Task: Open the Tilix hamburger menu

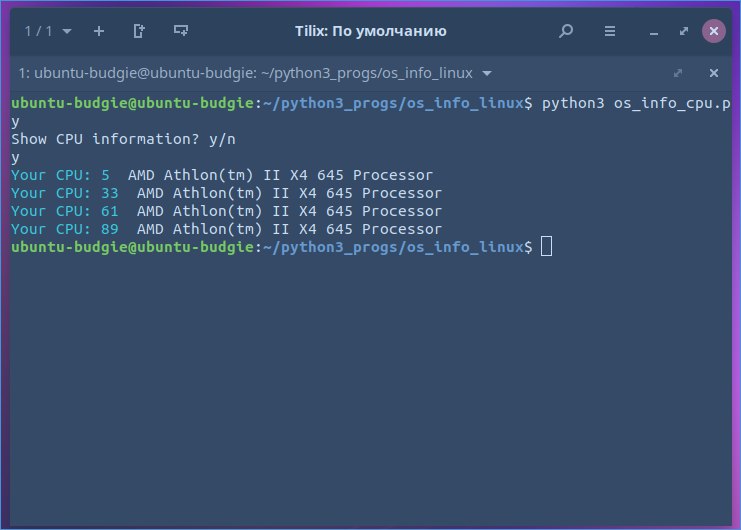Action: pos(609,31)
